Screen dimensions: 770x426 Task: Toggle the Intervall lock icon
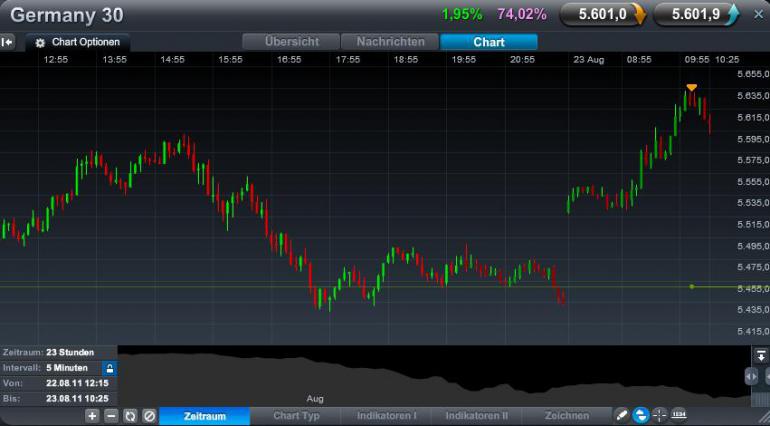pos(110,368)
